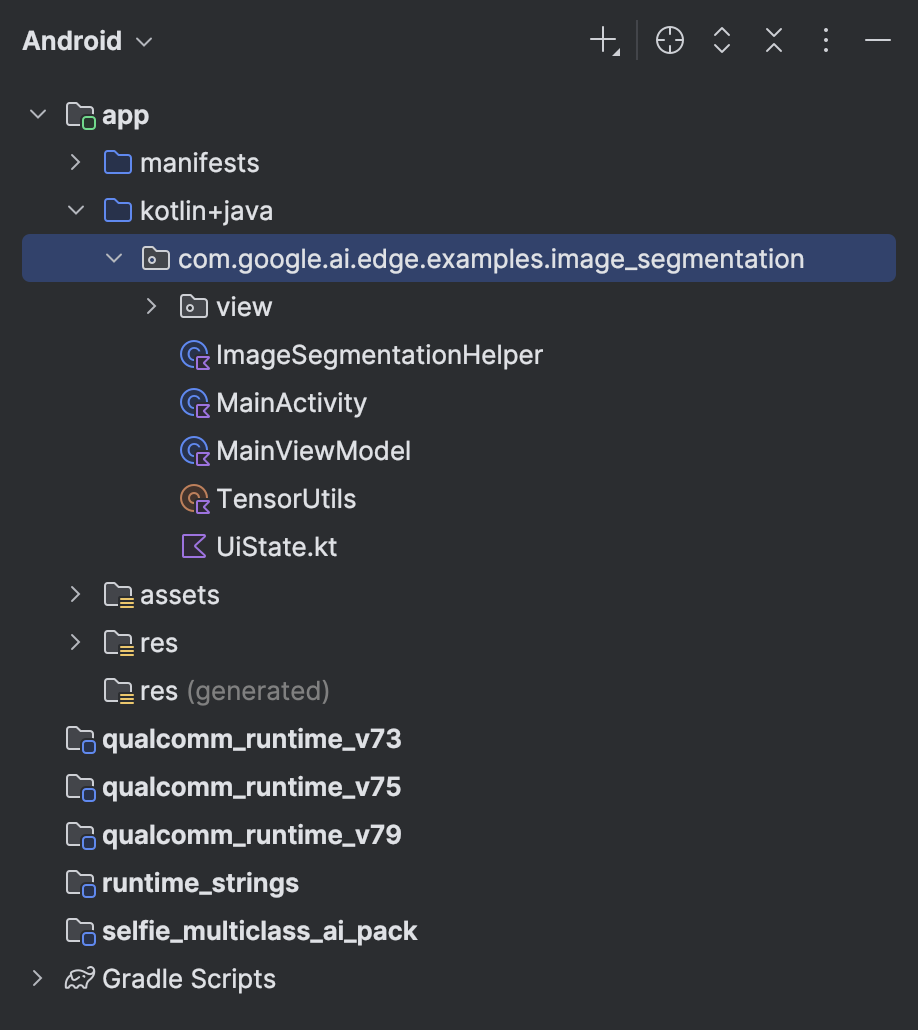Click the Collapse All icon

[x=774, y=41]
